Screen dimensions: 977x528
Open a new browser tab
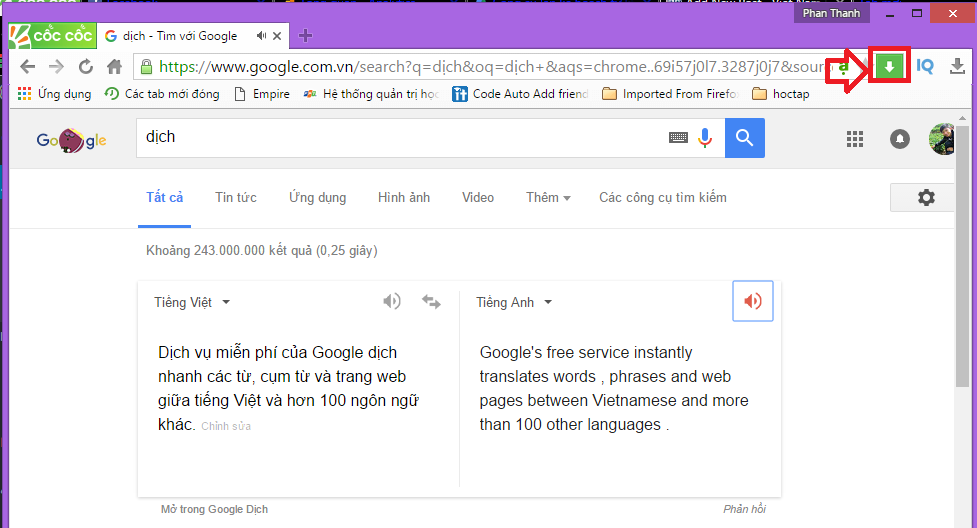(x=305, y=36)
